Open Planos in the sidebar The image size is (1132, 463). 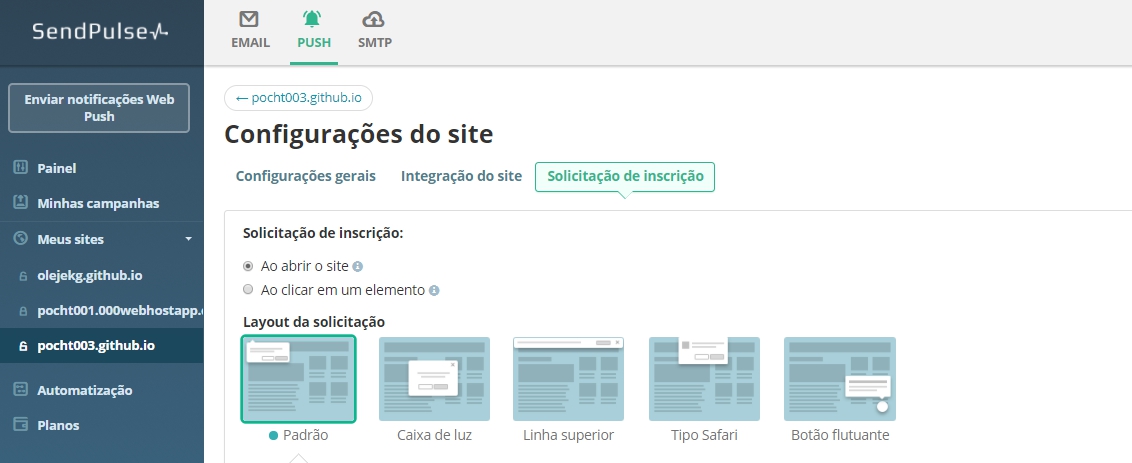tap(58, 425)
